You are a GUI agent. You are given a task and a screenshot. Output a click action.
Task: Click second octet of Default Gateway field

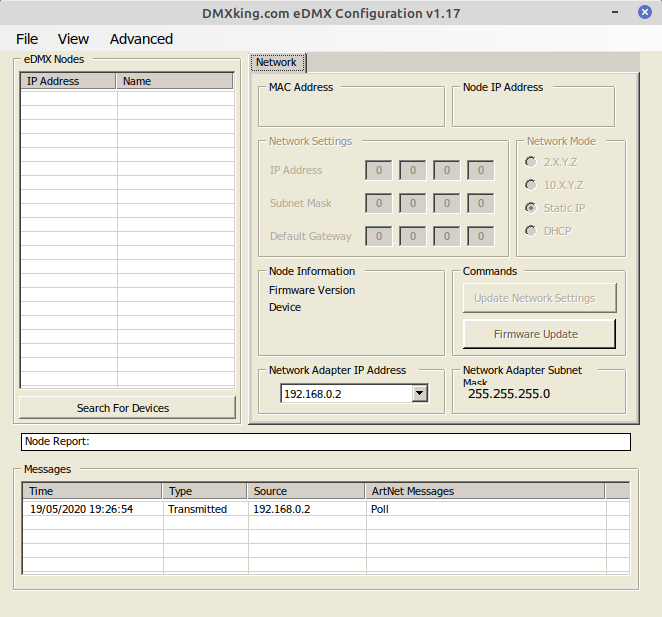click(x=412, y=236)
